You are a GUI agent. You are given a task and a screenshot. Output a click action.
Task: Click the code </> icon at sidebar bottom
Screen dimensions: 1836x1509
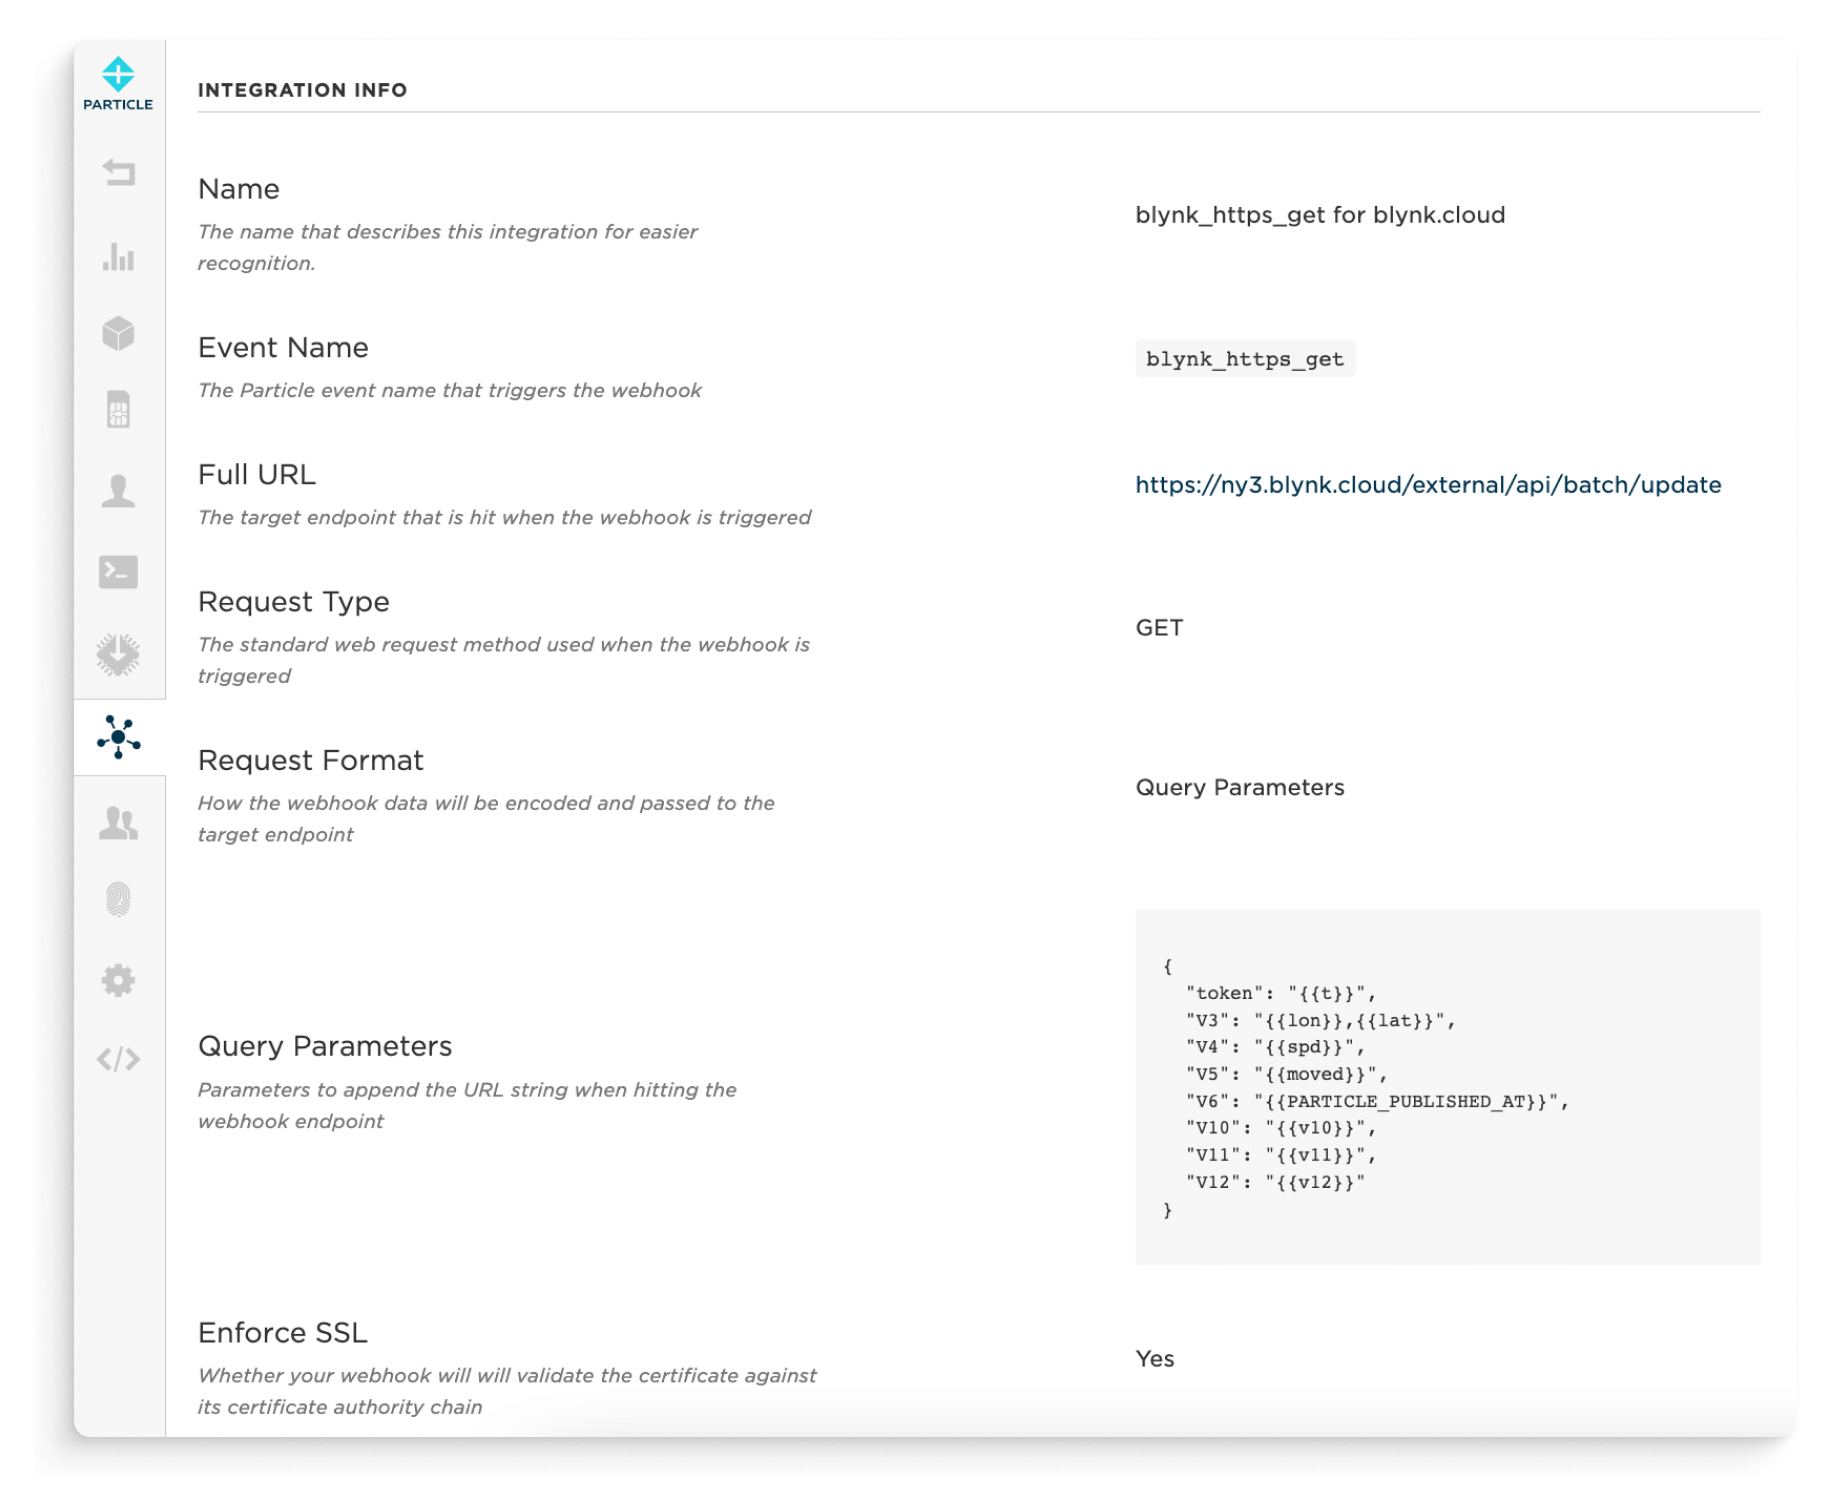(x=119, y=1057)
